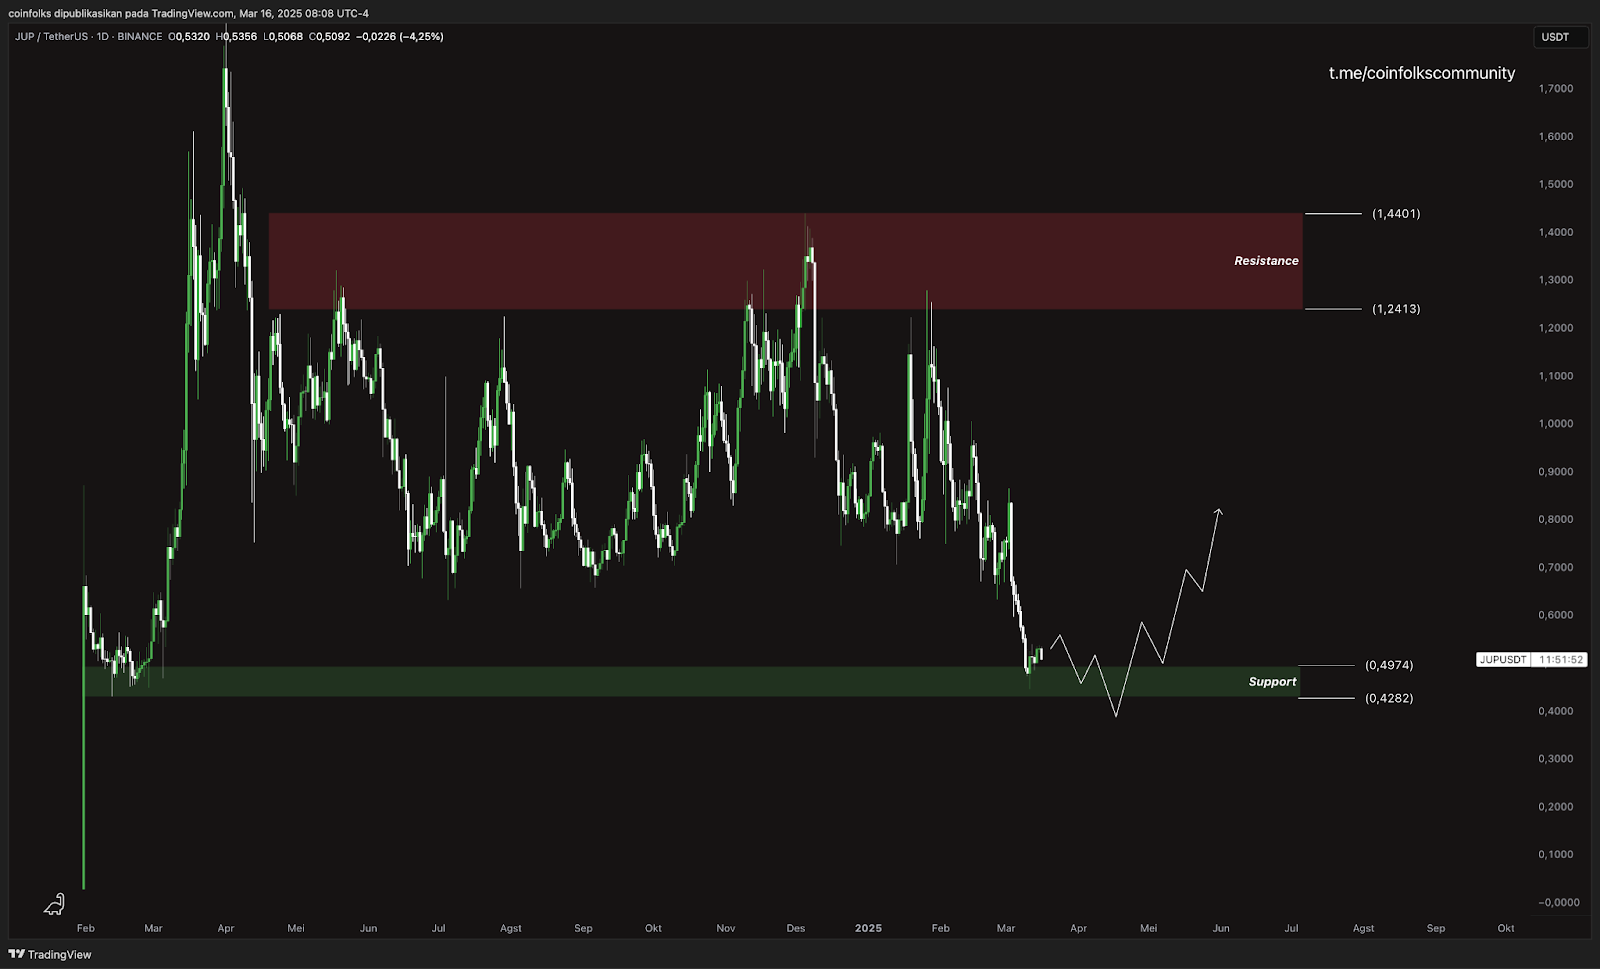The height and width of the screenshot is (969, 1600).
Task: Select the Resistance text label
Action: (1266, 261)
